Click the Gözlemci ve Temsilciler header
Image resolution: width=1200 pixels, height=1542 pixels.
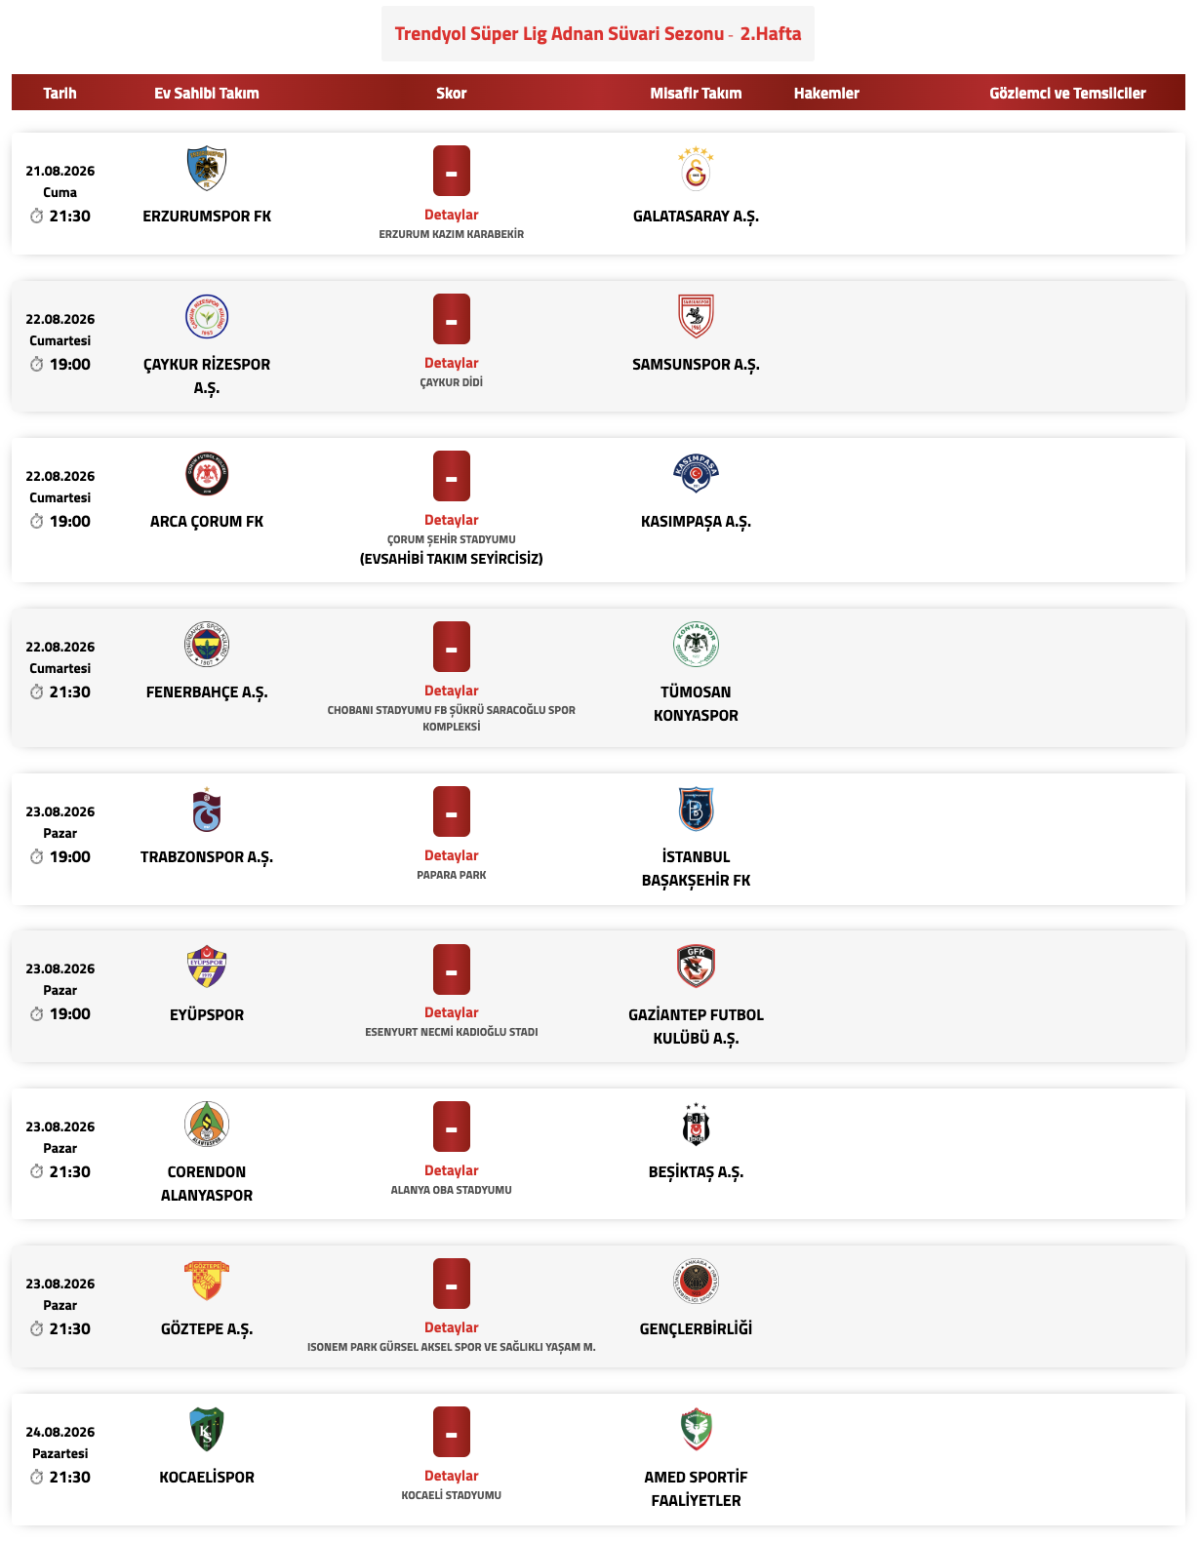1067,93
